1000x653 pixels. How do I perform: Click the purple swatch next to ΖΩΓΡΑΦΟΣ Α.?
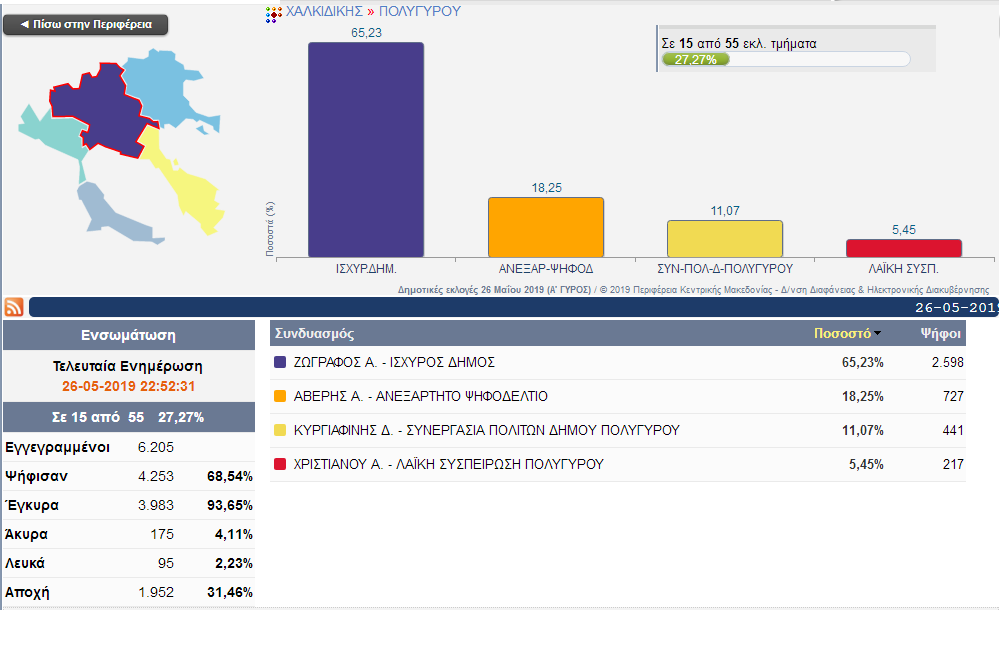click(280, 363)
